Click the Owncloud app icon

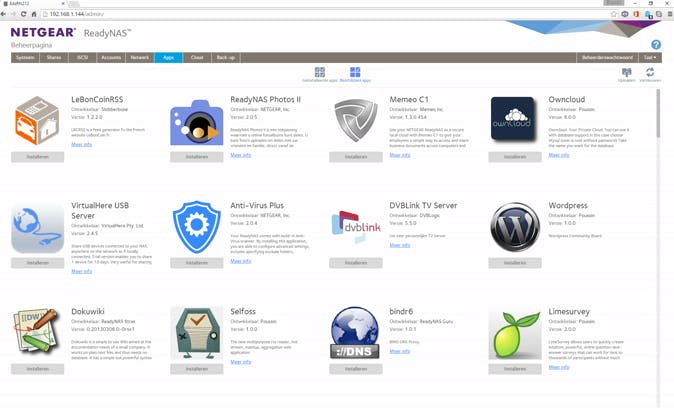click(514, 119)
